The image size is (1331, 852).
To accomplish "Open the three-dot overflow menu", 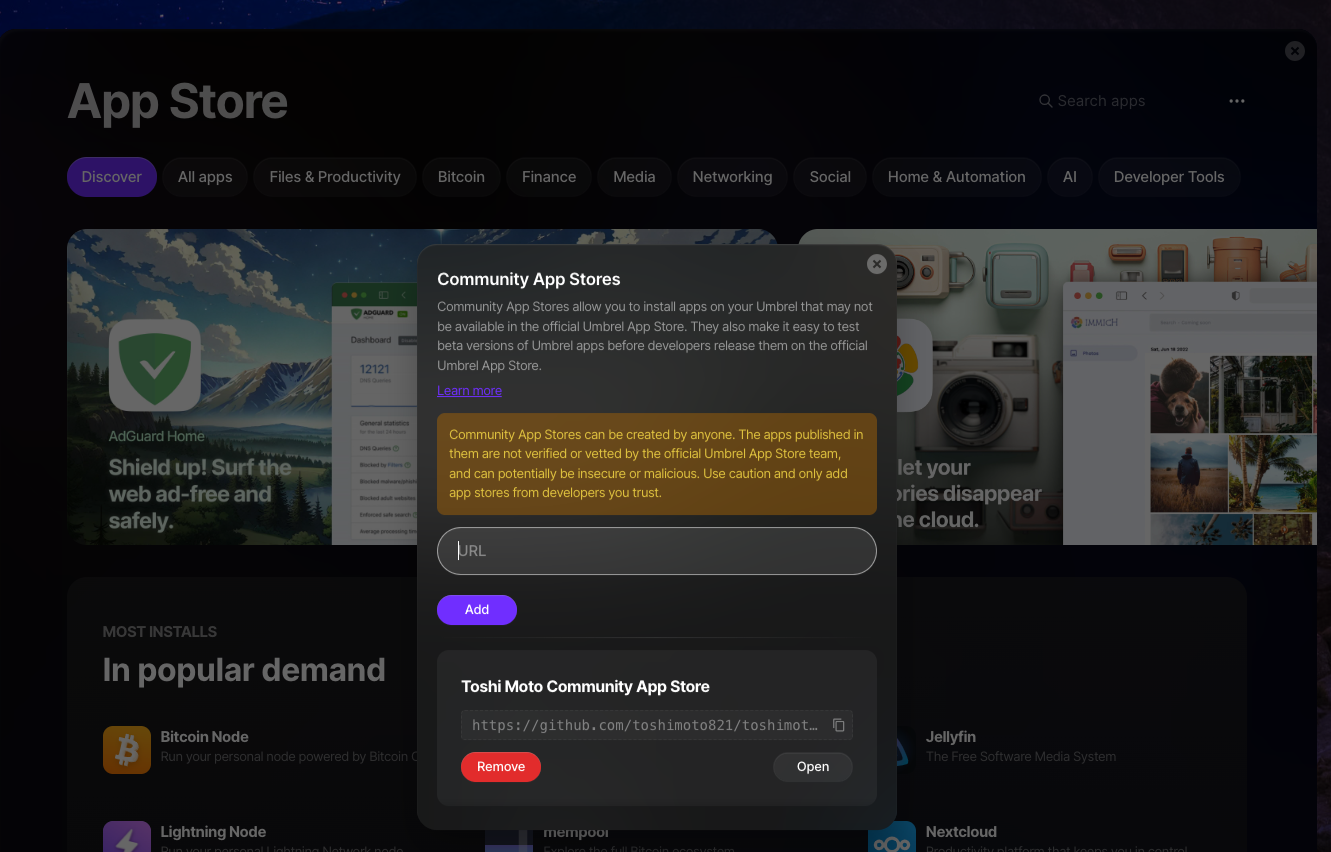I will (1237, 100).
